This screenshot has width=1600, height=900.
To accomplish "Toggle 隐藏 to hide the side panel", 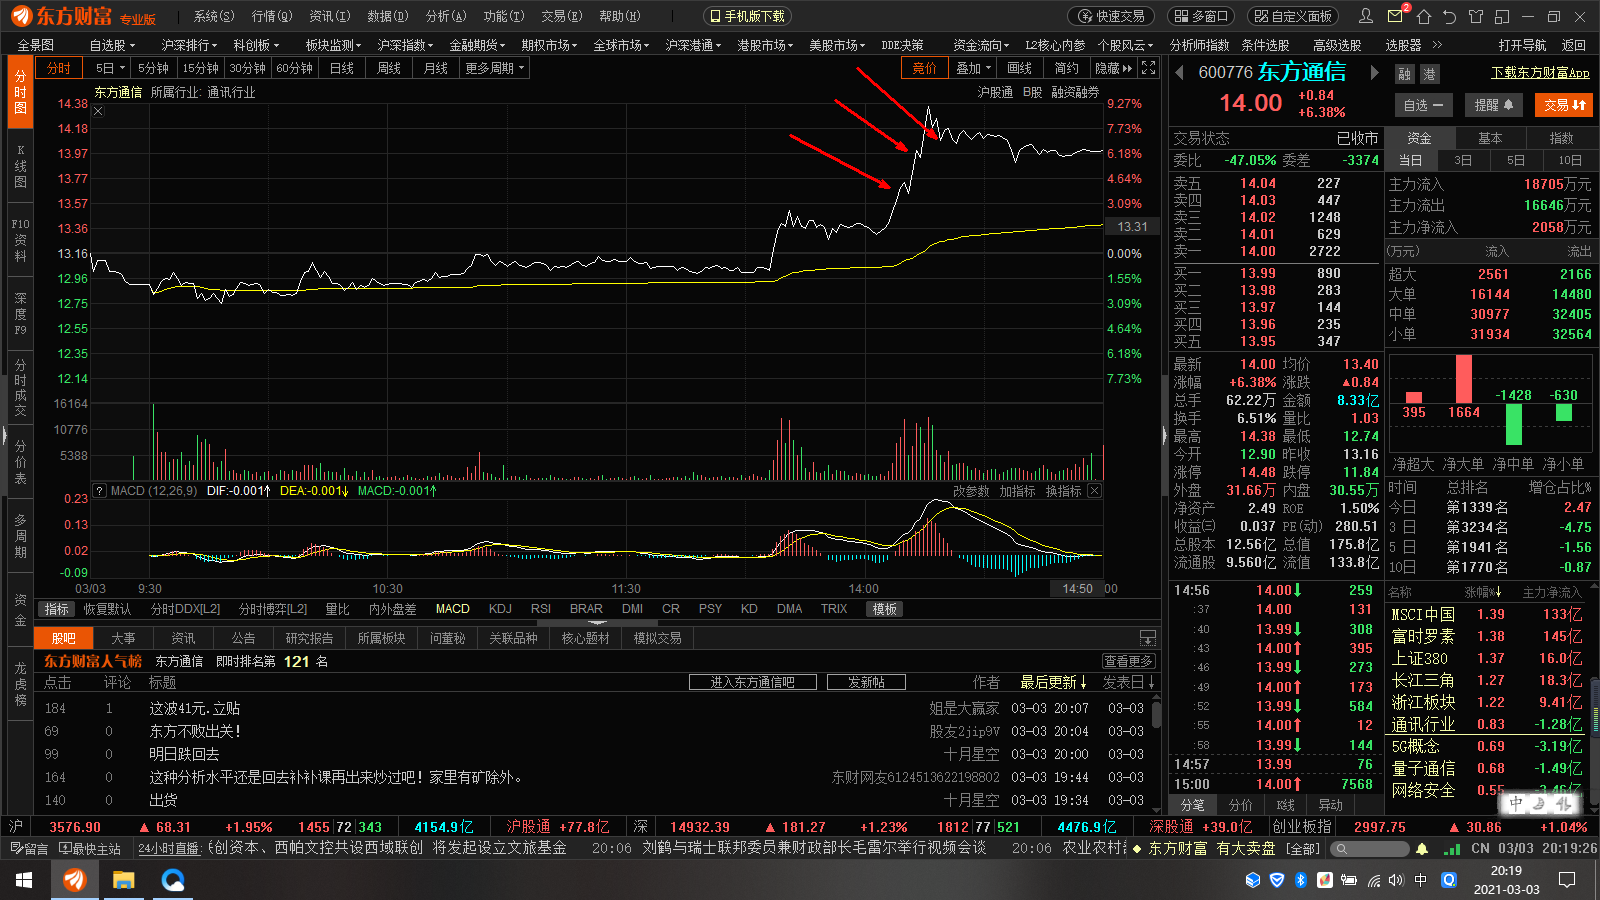I will pos(1113,68).
